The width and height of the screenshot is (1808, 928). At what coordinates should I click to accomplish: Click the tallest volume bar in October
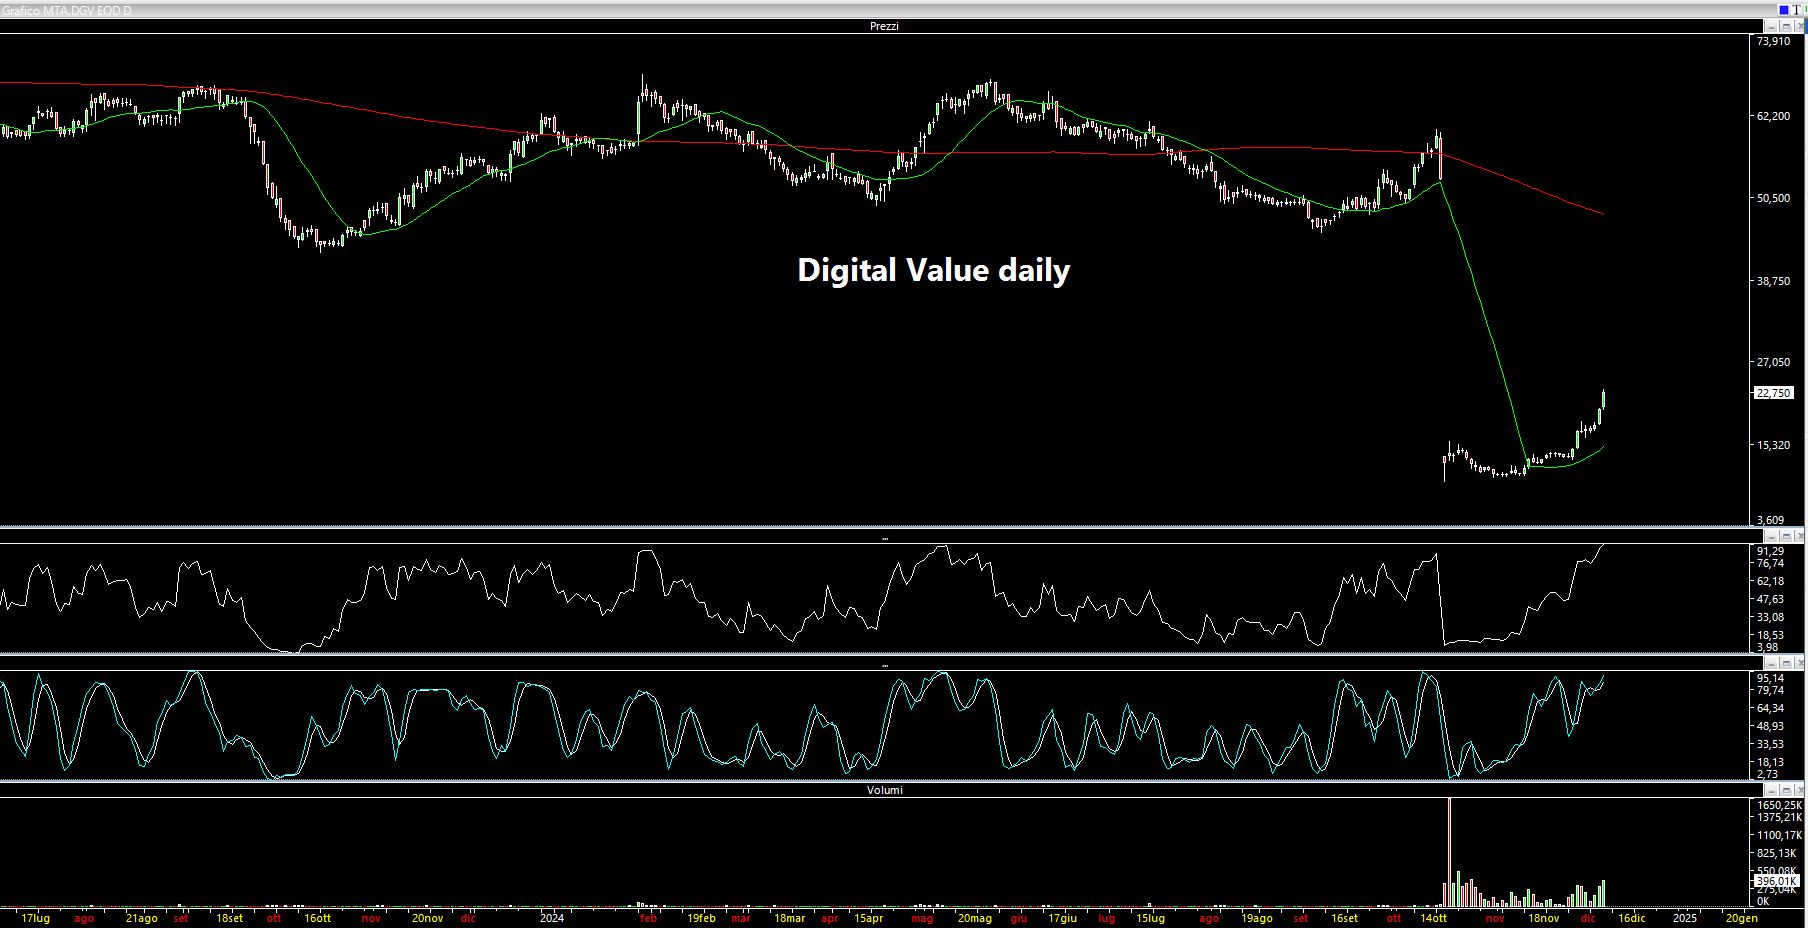[x=1449, y=852]
